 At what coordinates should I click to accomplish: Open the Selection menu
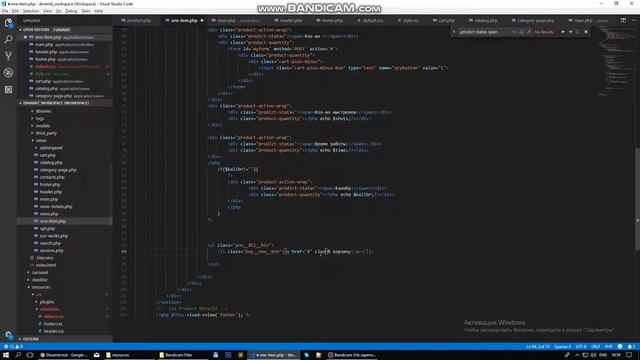tap(31, 11)
